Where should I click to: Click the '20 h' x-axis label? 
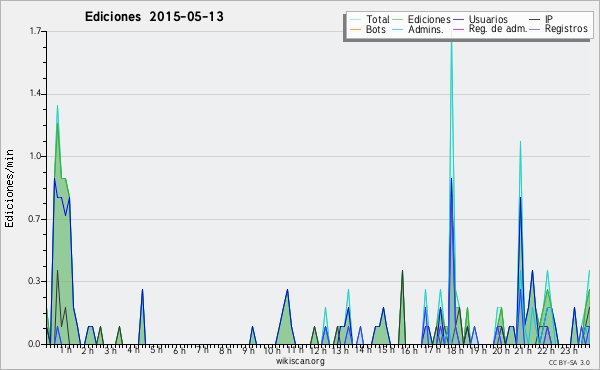[x=501, y=350]
